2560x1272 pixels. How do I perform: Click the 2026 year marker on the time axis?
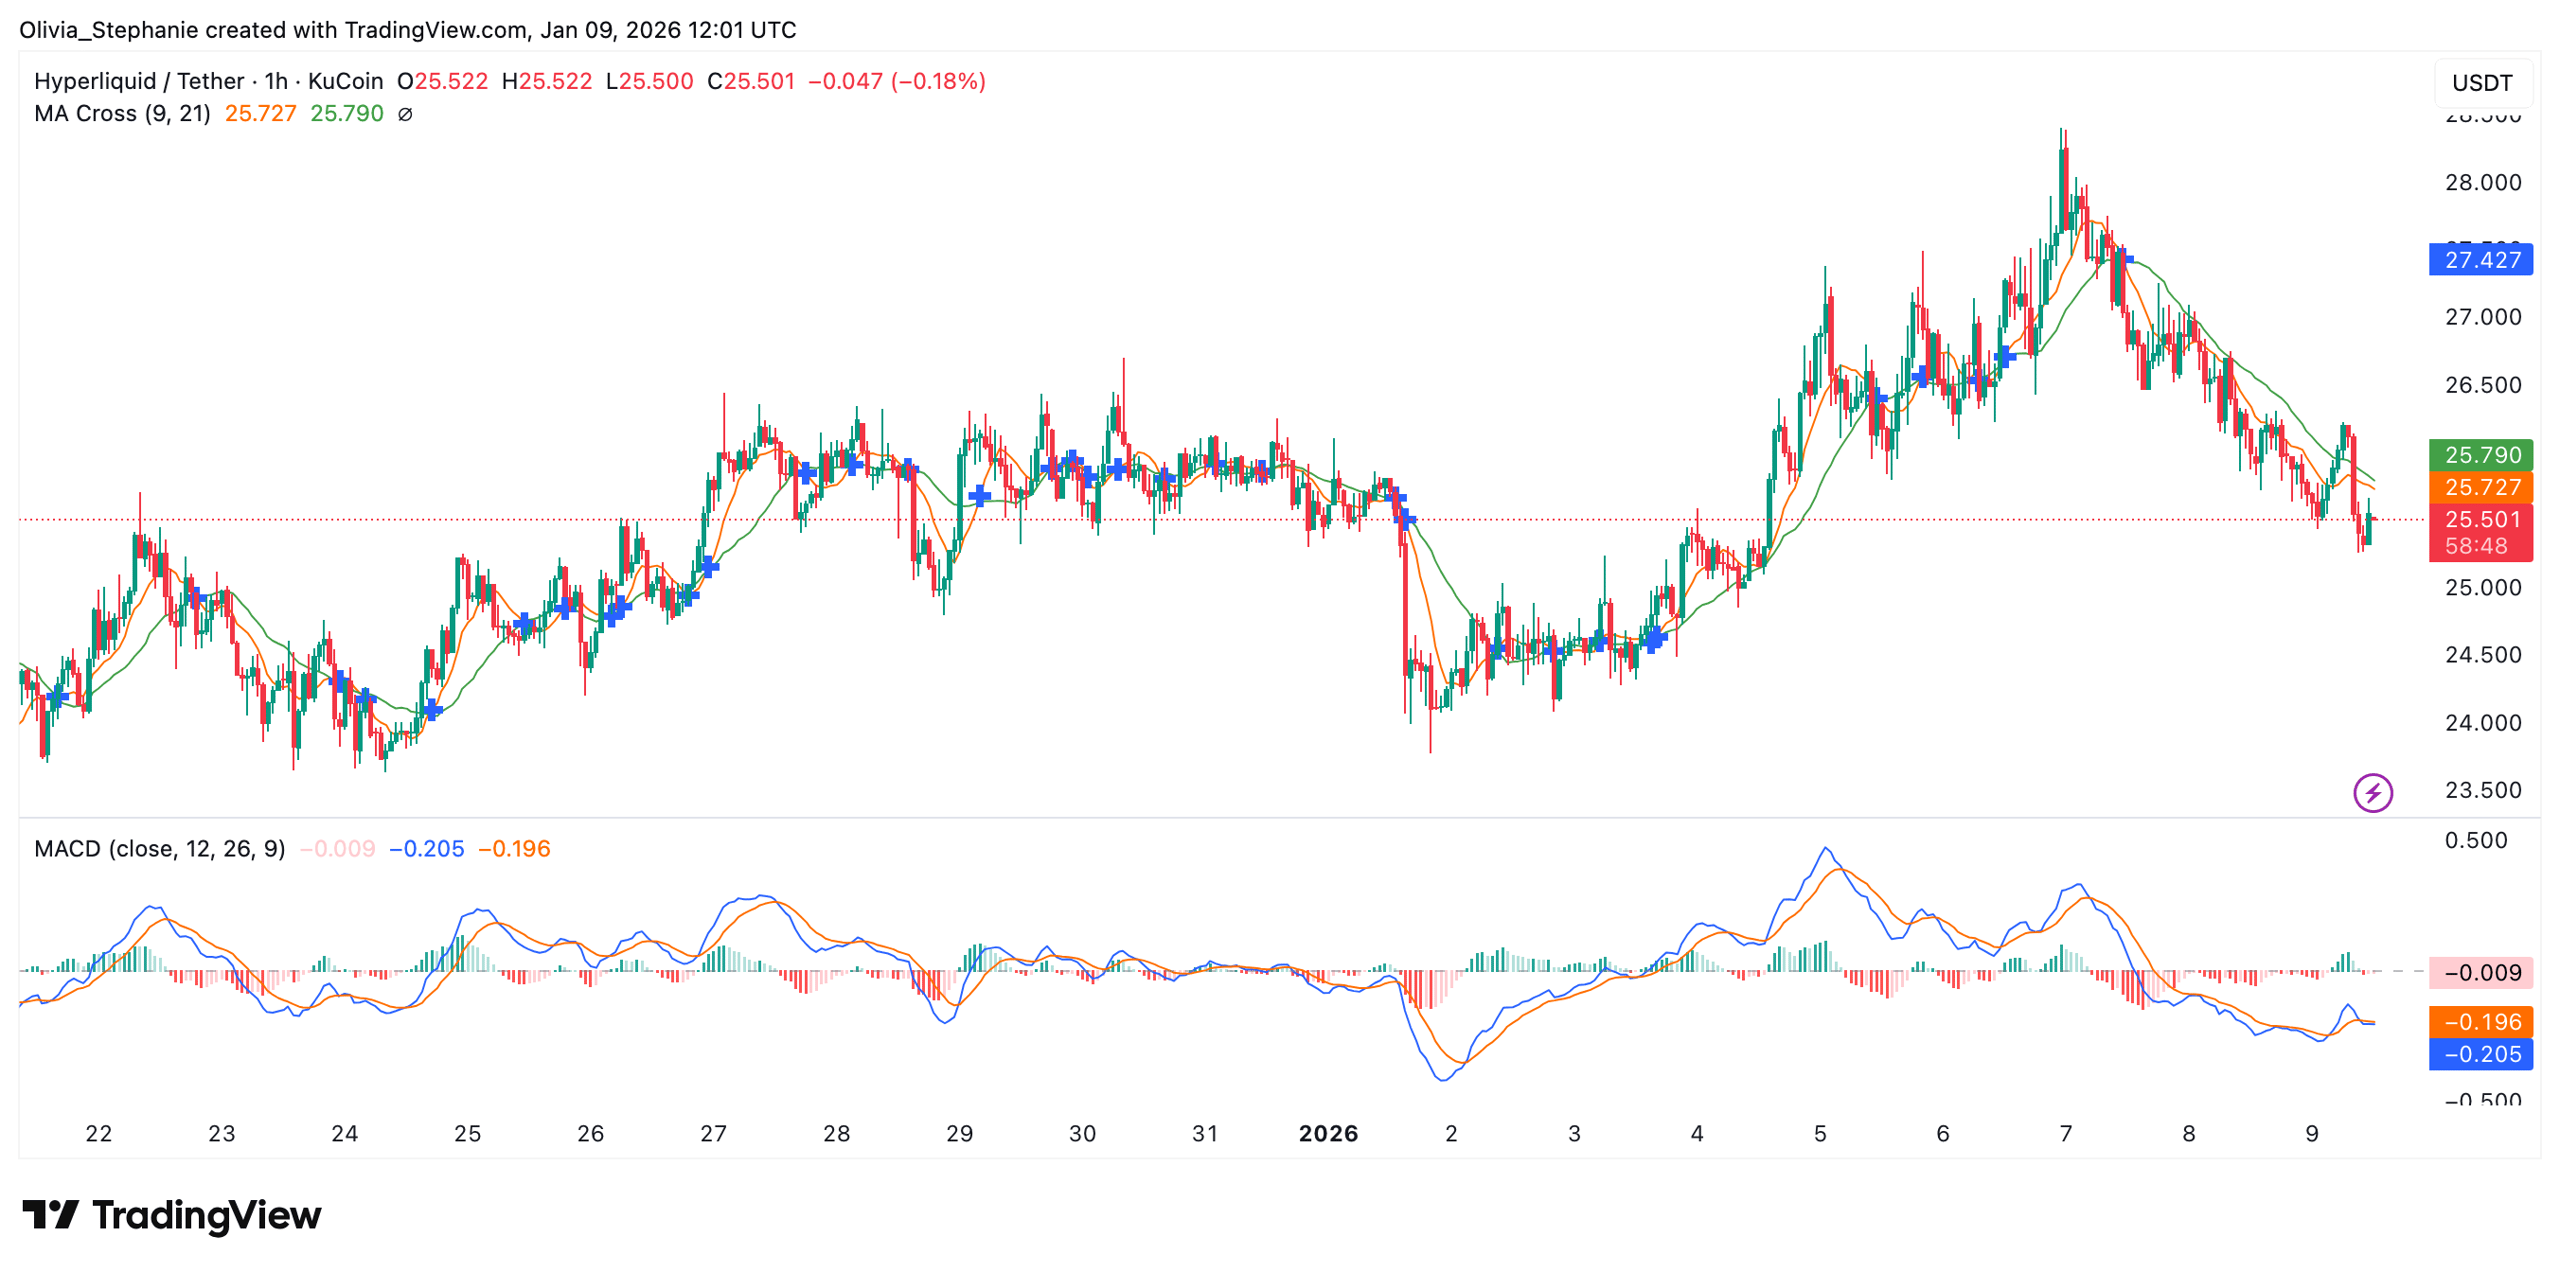(1327, 1133)
